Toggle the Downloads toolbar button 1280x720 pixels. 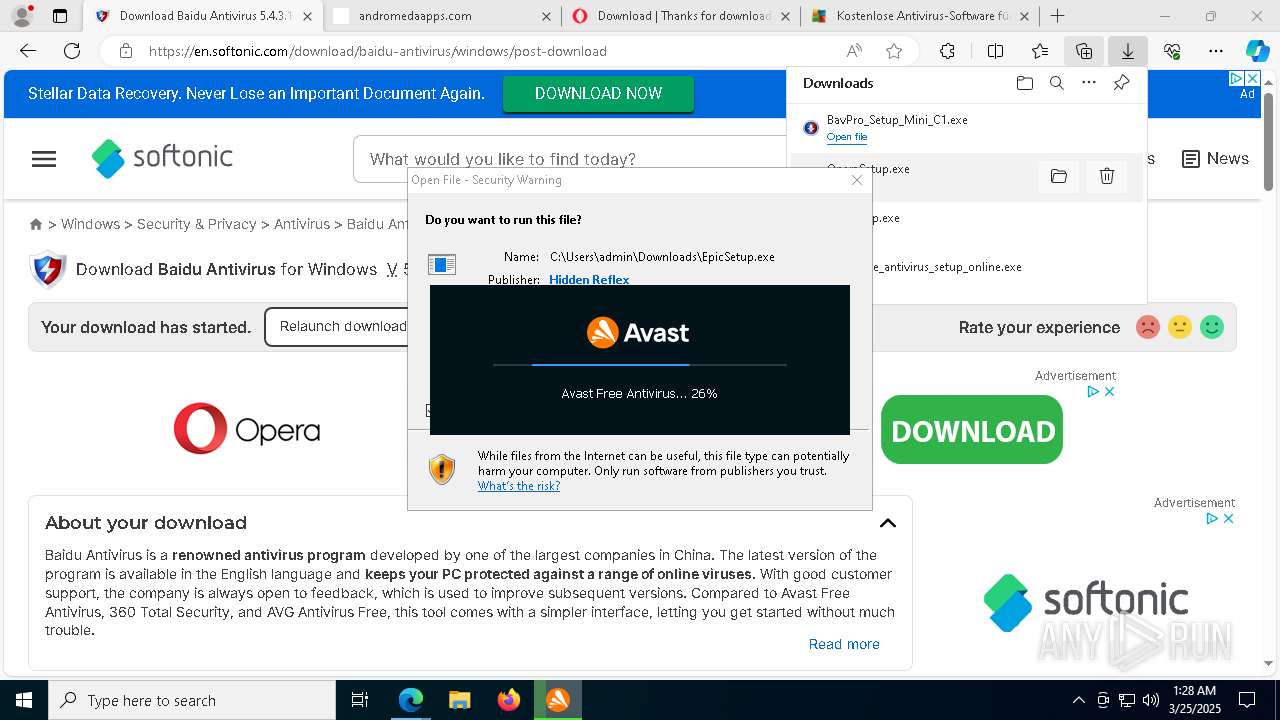(1127, 51)
